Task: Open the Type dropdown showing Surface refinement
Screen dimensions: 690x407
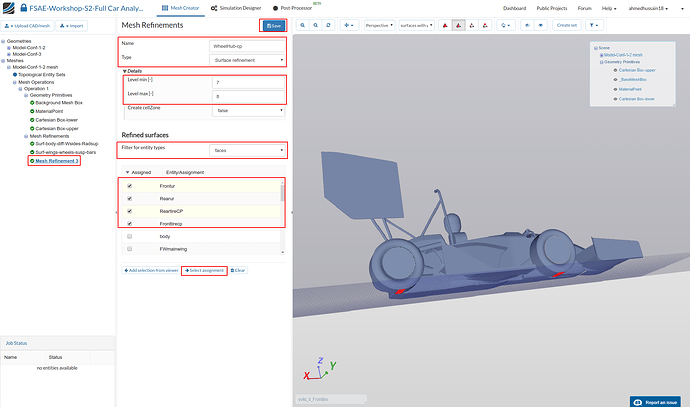Action: pos(247,59)
